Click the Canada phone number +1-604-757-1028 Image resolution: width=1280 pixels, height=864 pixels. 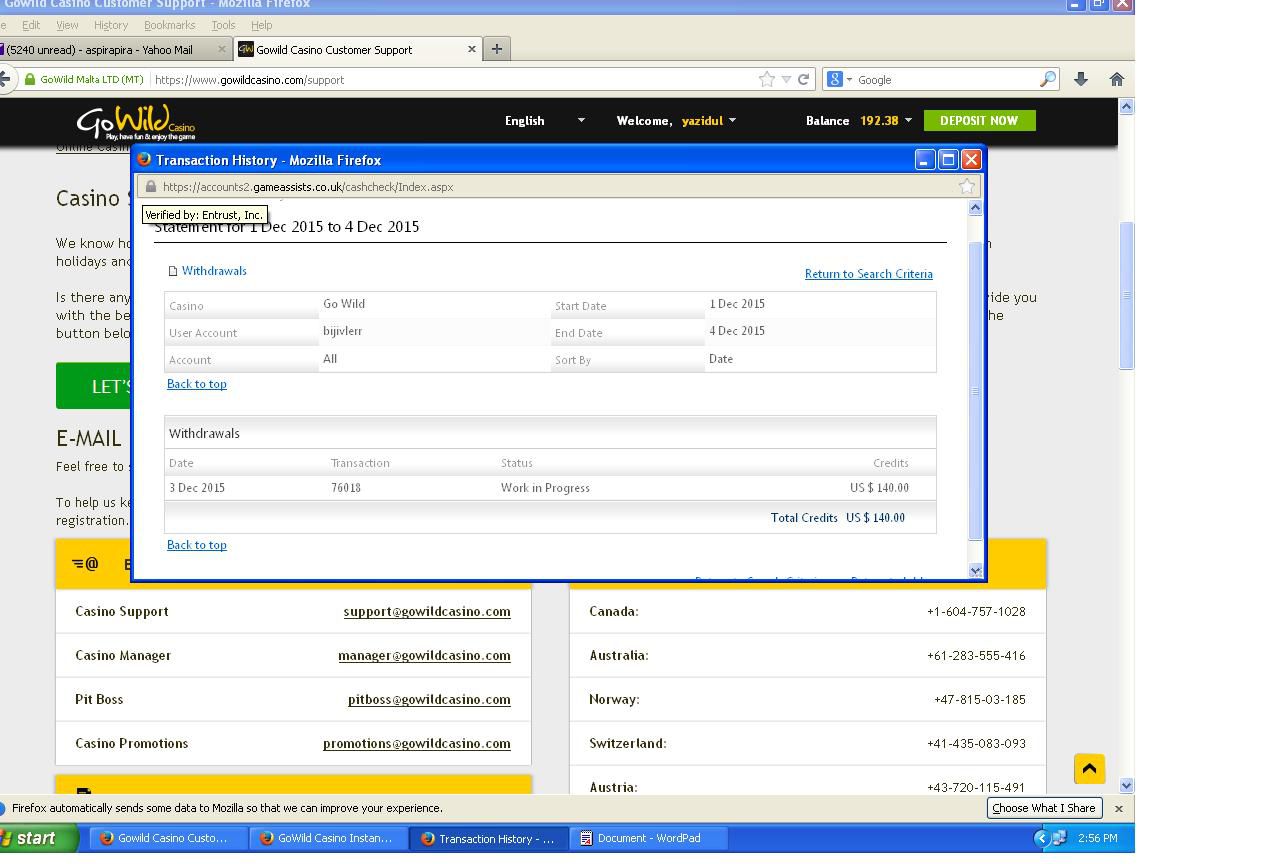click(976, 612)
